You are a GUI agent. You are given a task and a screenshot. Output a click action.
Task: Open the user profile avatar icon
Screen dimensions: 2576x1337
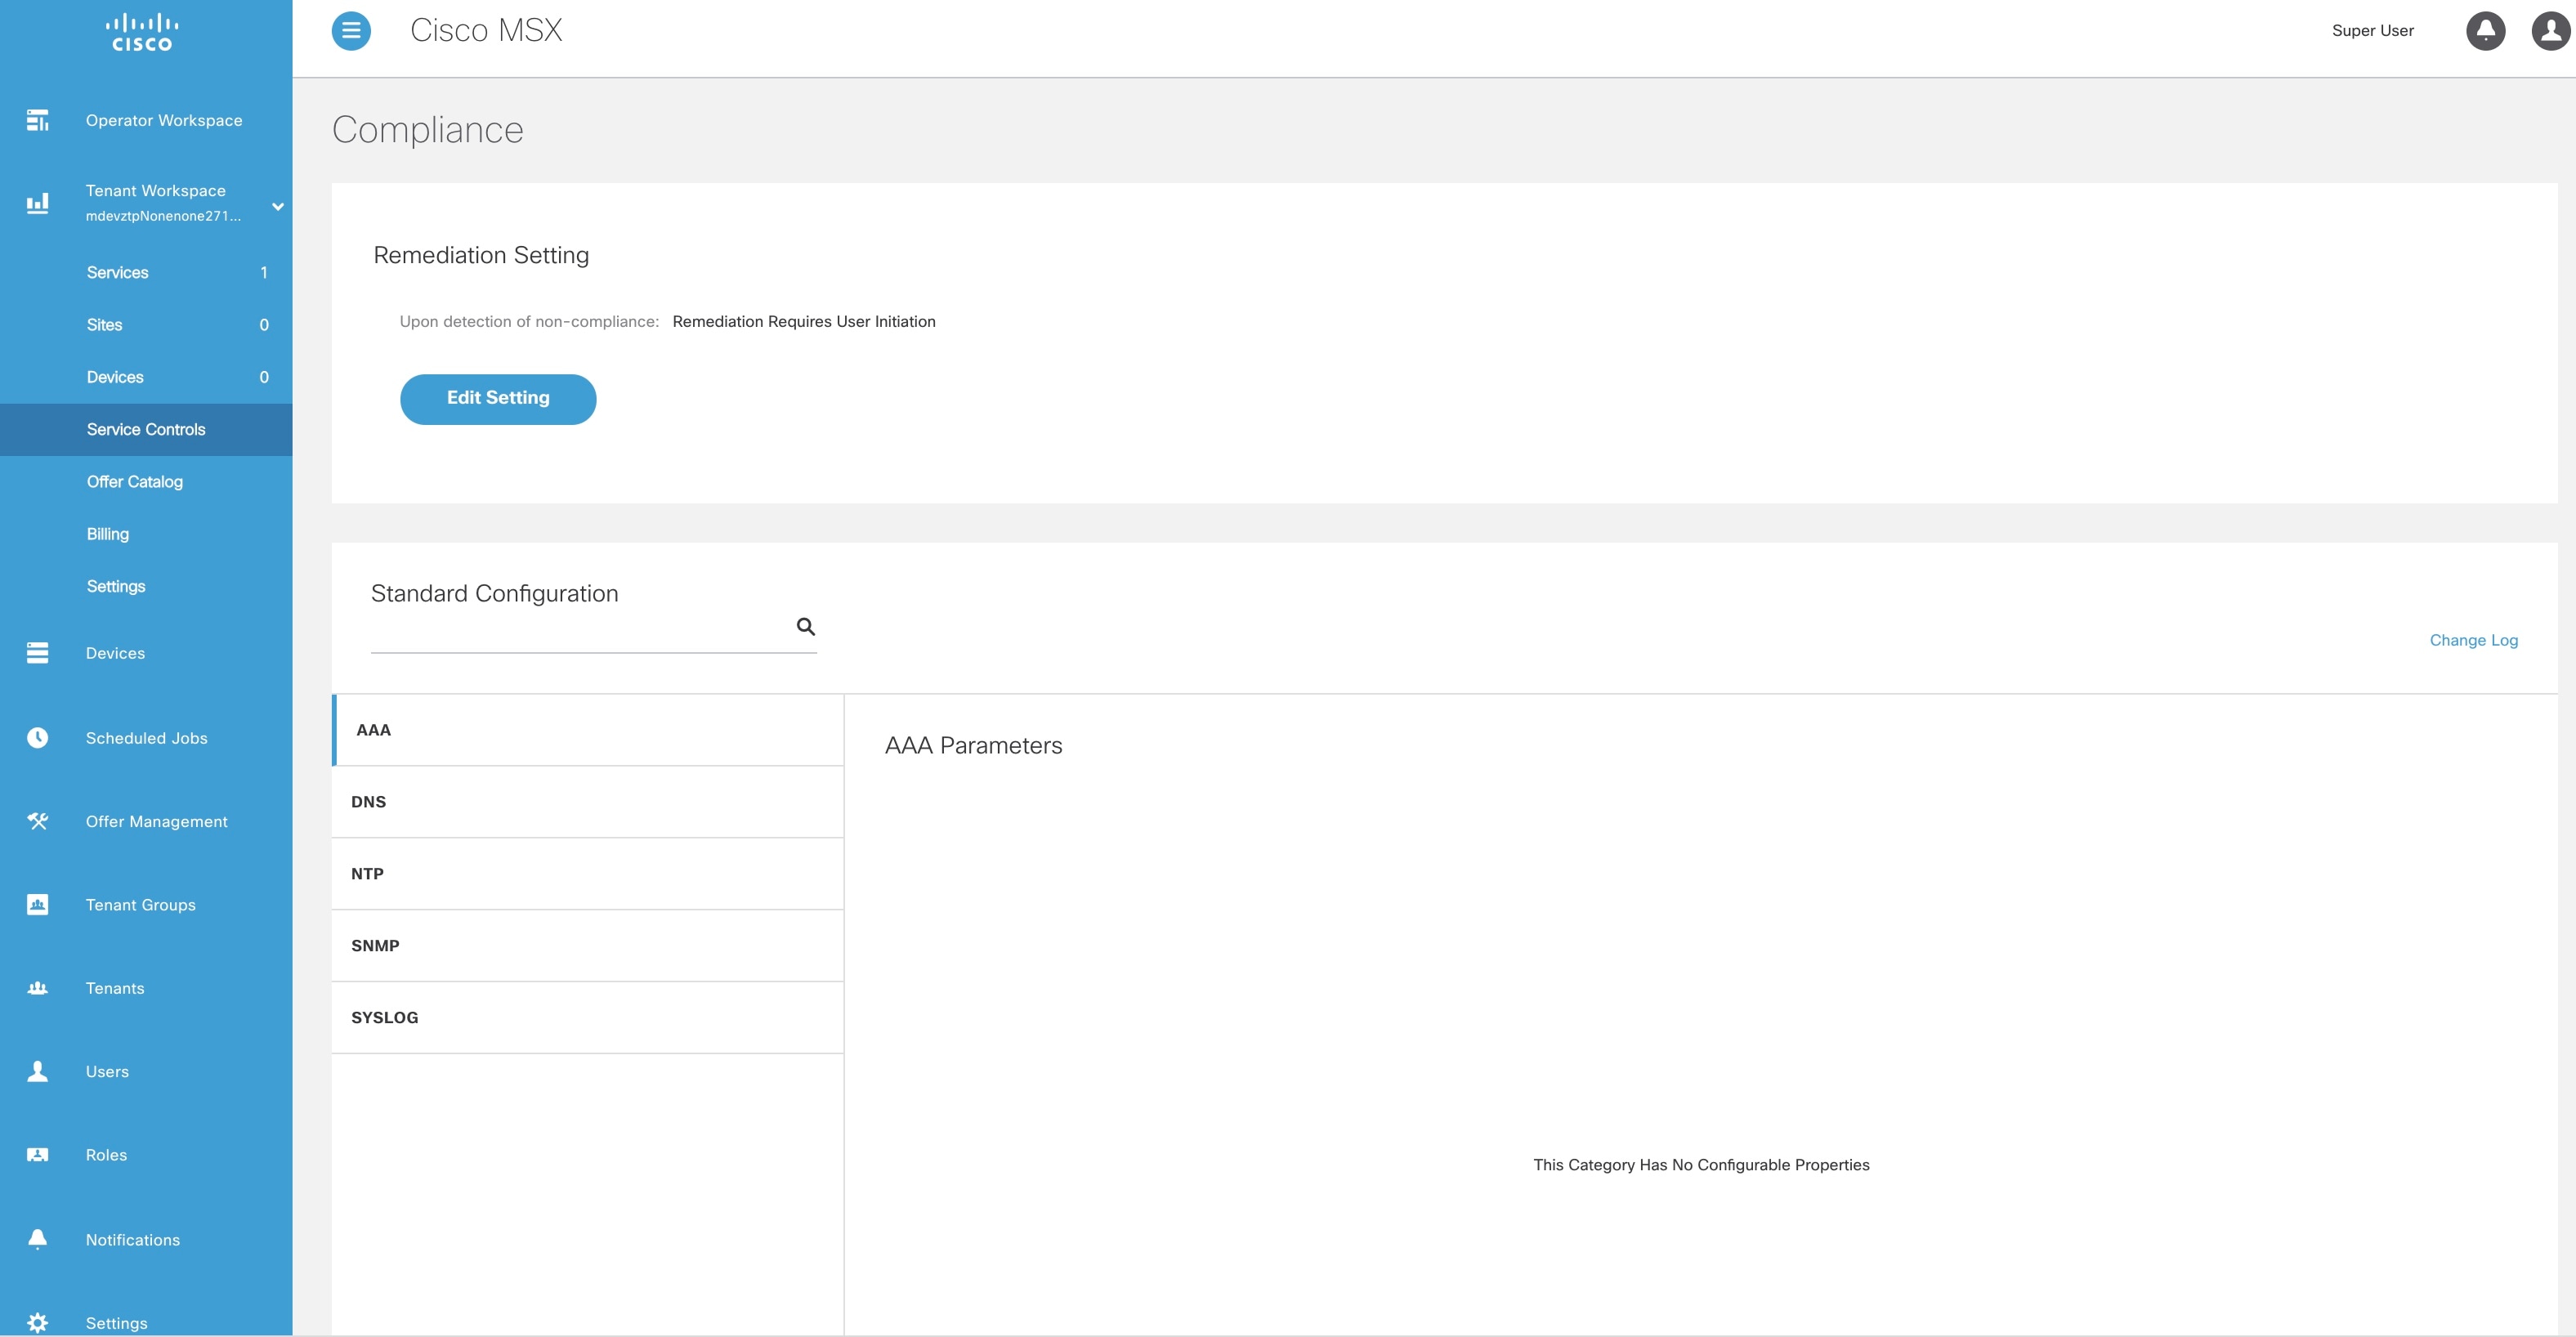2551,31
